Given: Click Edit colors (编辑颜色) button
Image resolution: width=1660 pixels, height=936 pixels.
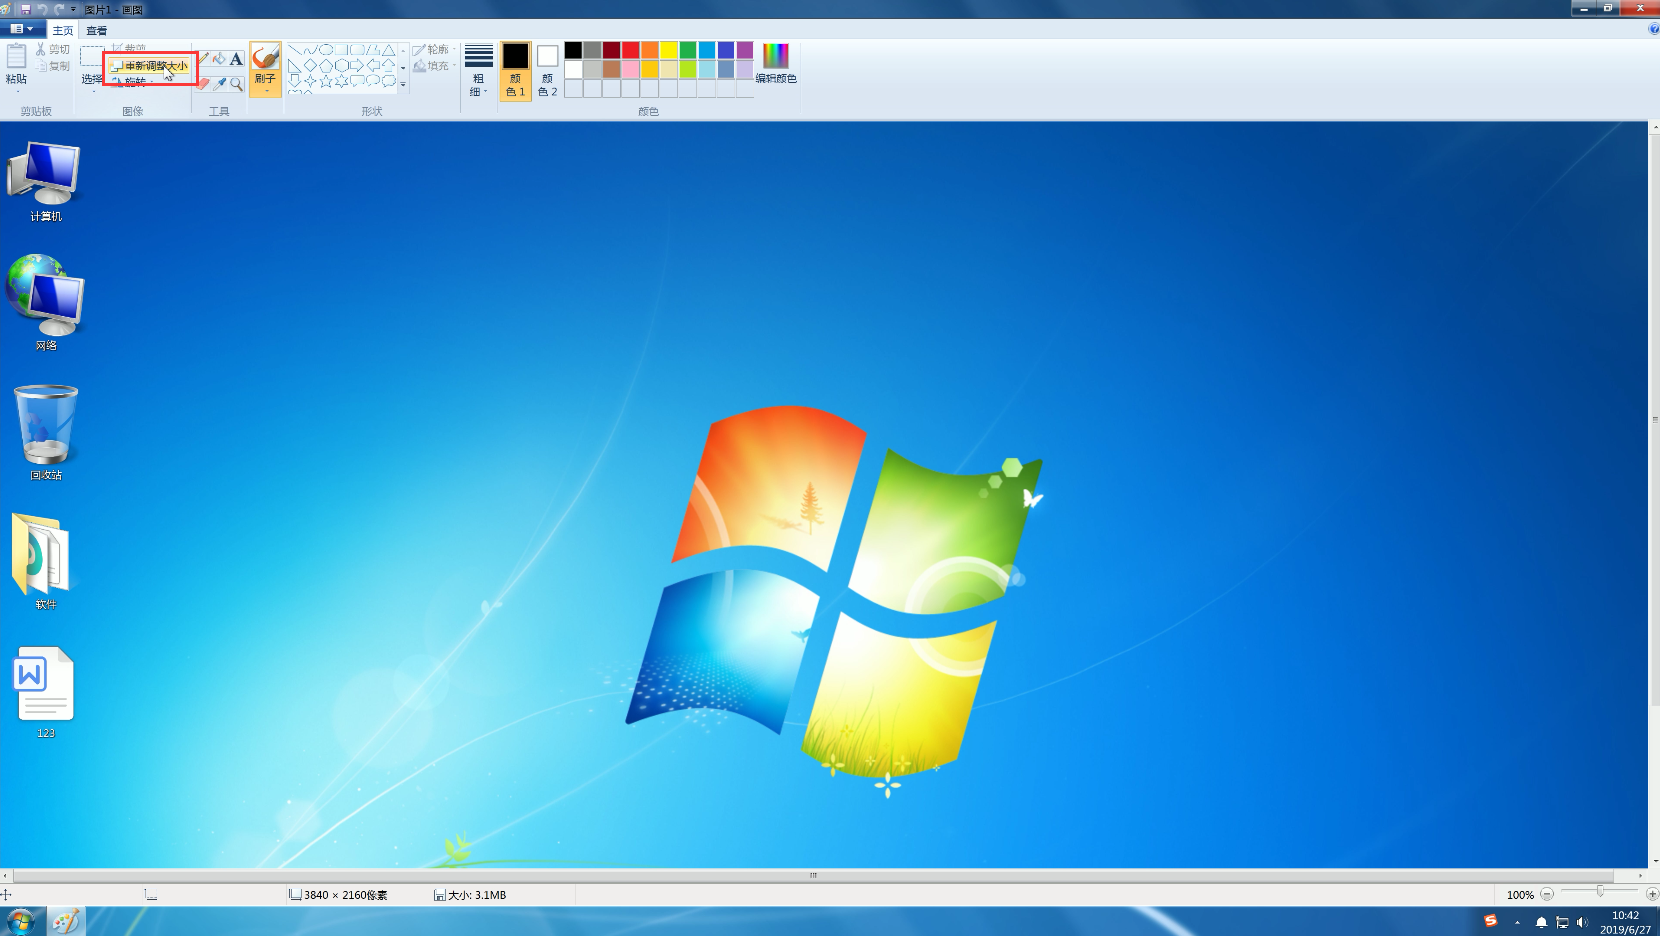Looking at the screenshot, I should [x=776, y=63].
